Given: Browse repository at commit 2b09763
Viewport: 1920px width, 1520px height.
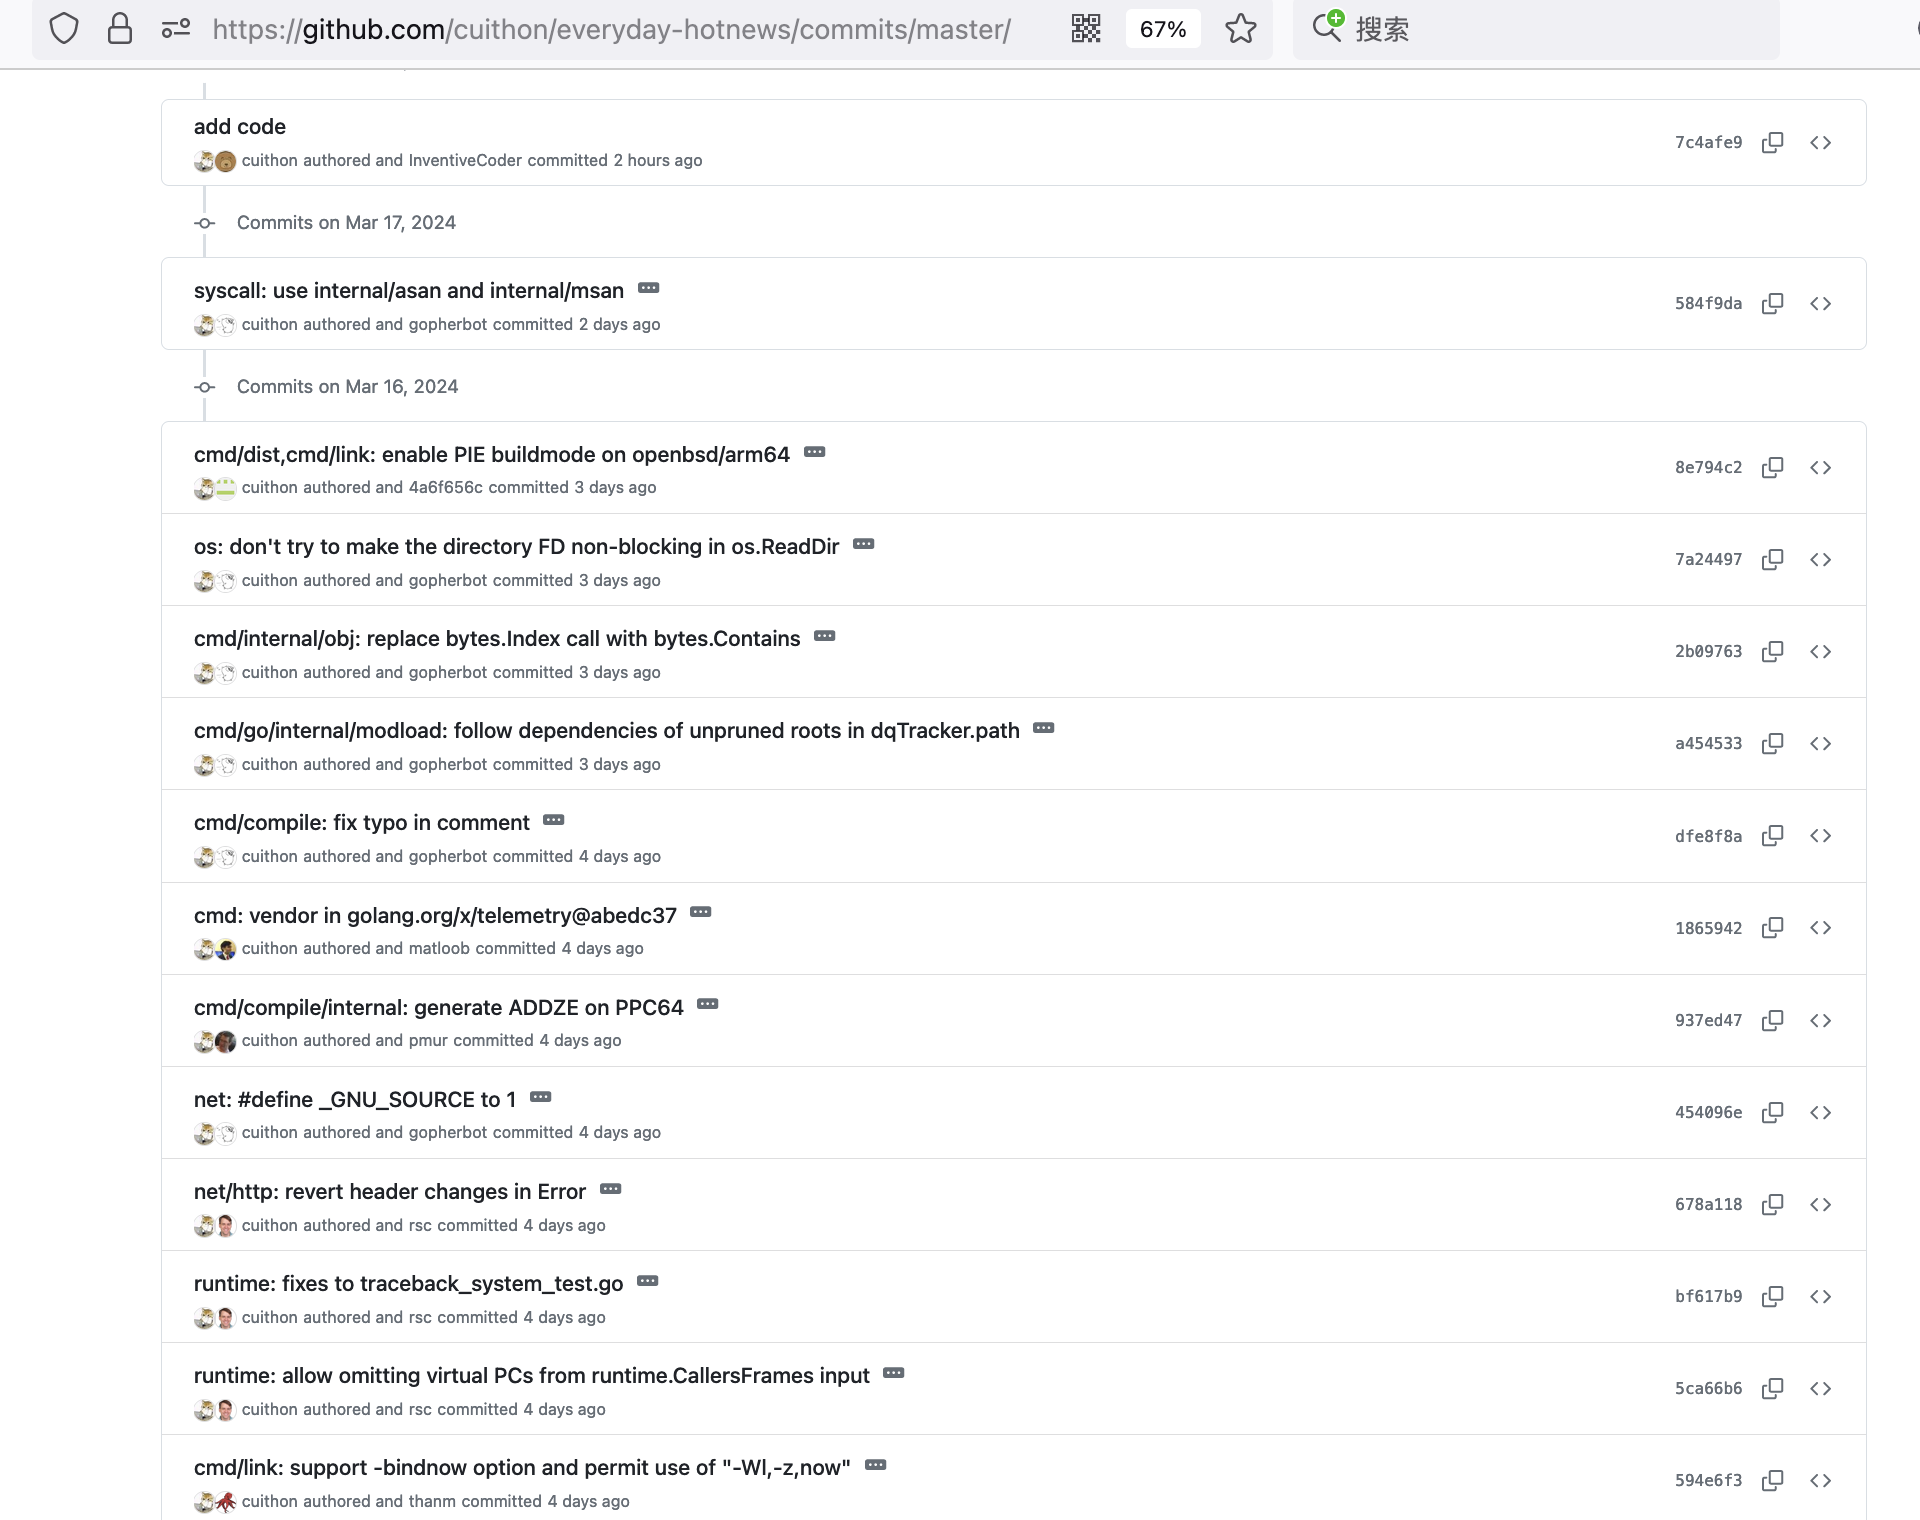Looking at the screenshot, I should [x=1820, y=652].
